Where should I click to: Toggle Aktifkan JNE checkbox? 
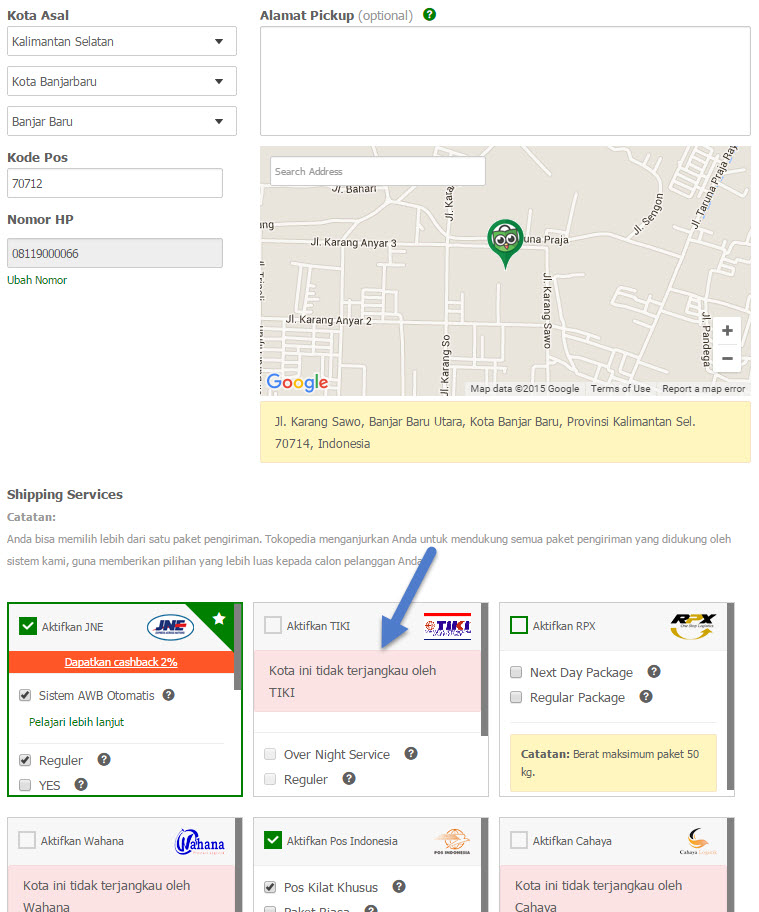click(28, 626)
